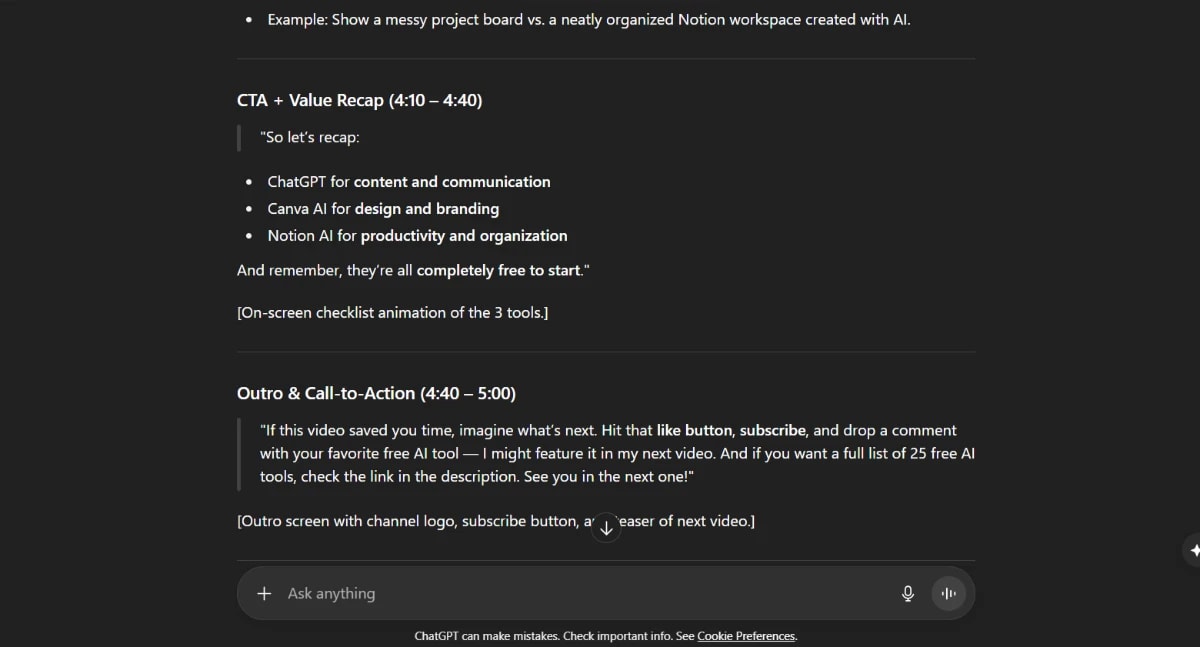The image size is (1200, 647).
Task: Click the Notion AI productivity bullet
Action: pyautogui.click(x=417, y=235)
